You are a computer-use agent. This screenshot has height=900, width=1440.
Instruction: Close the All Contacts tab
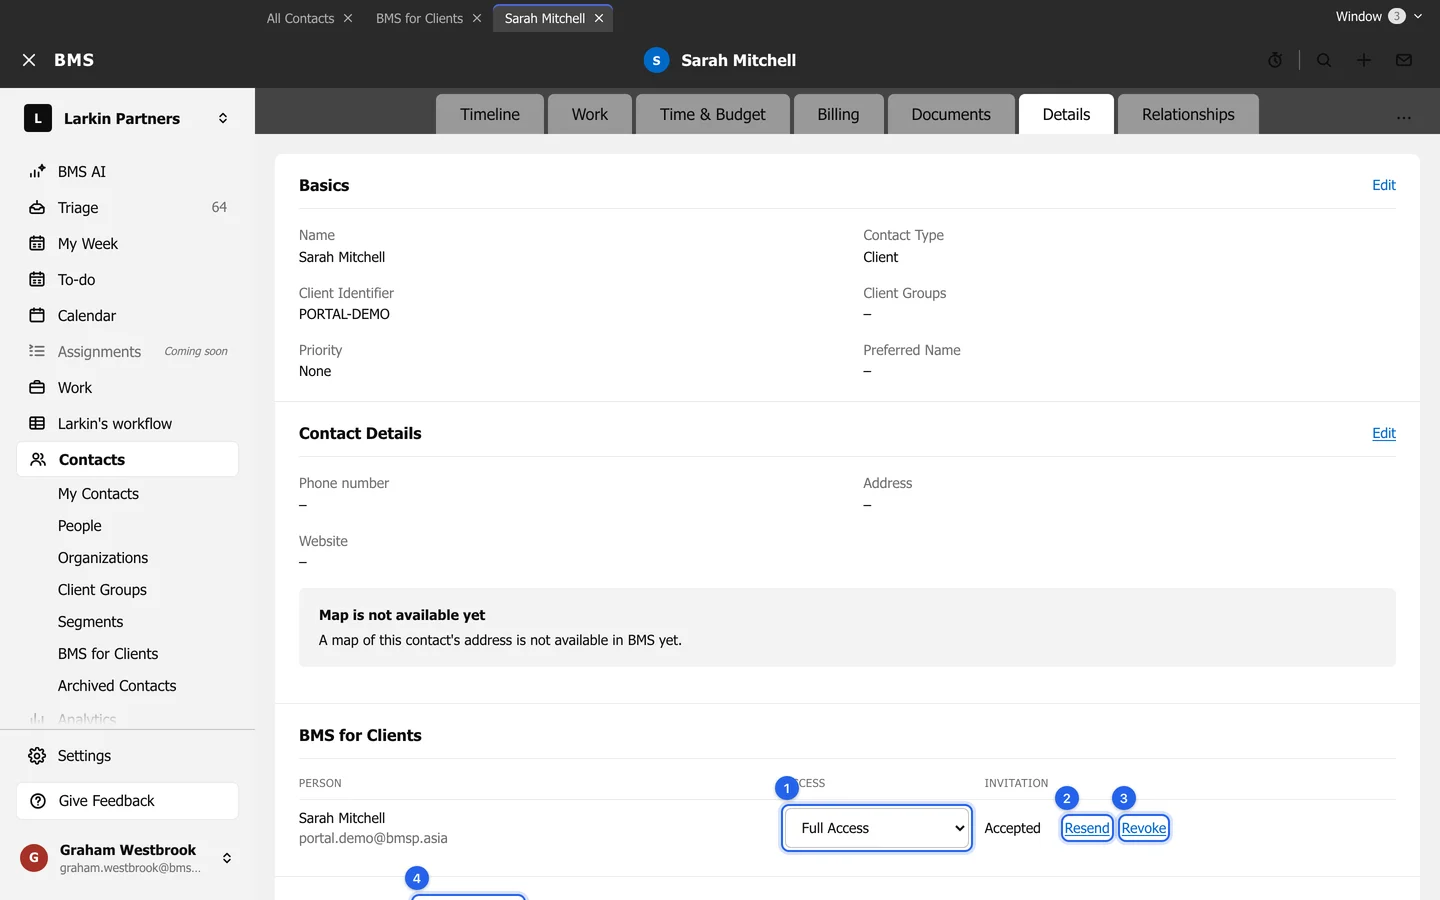point(348,18)
